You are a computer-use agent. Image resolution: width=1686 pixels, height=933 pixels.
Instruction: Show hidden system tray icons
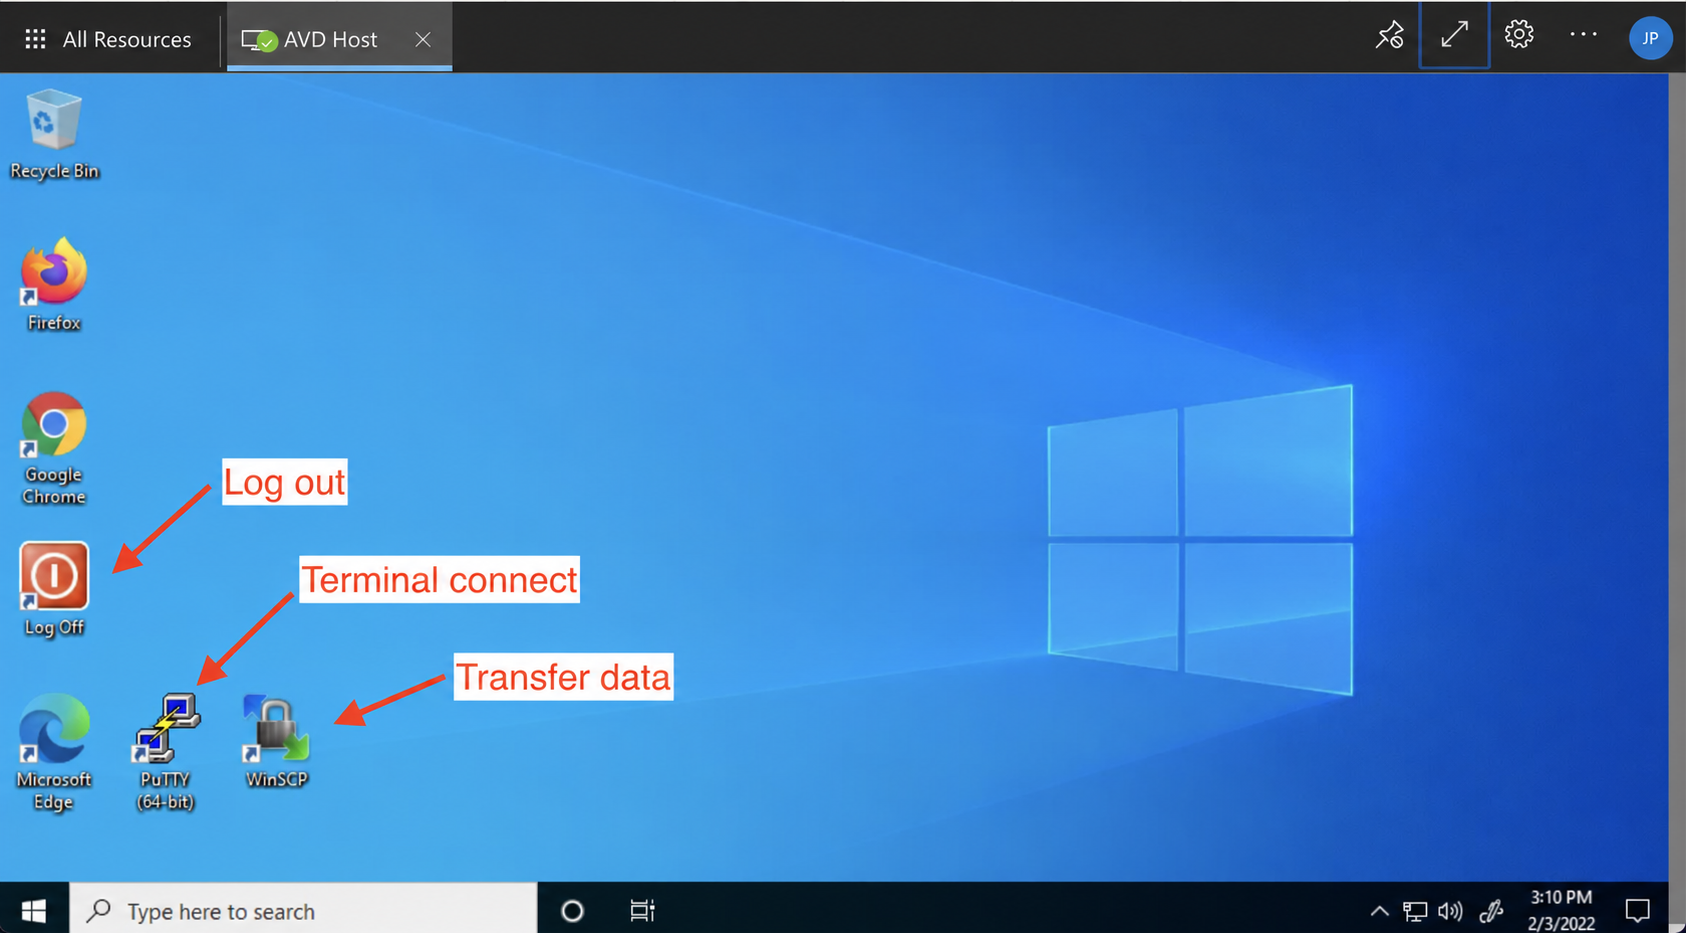coord(1379,911)
